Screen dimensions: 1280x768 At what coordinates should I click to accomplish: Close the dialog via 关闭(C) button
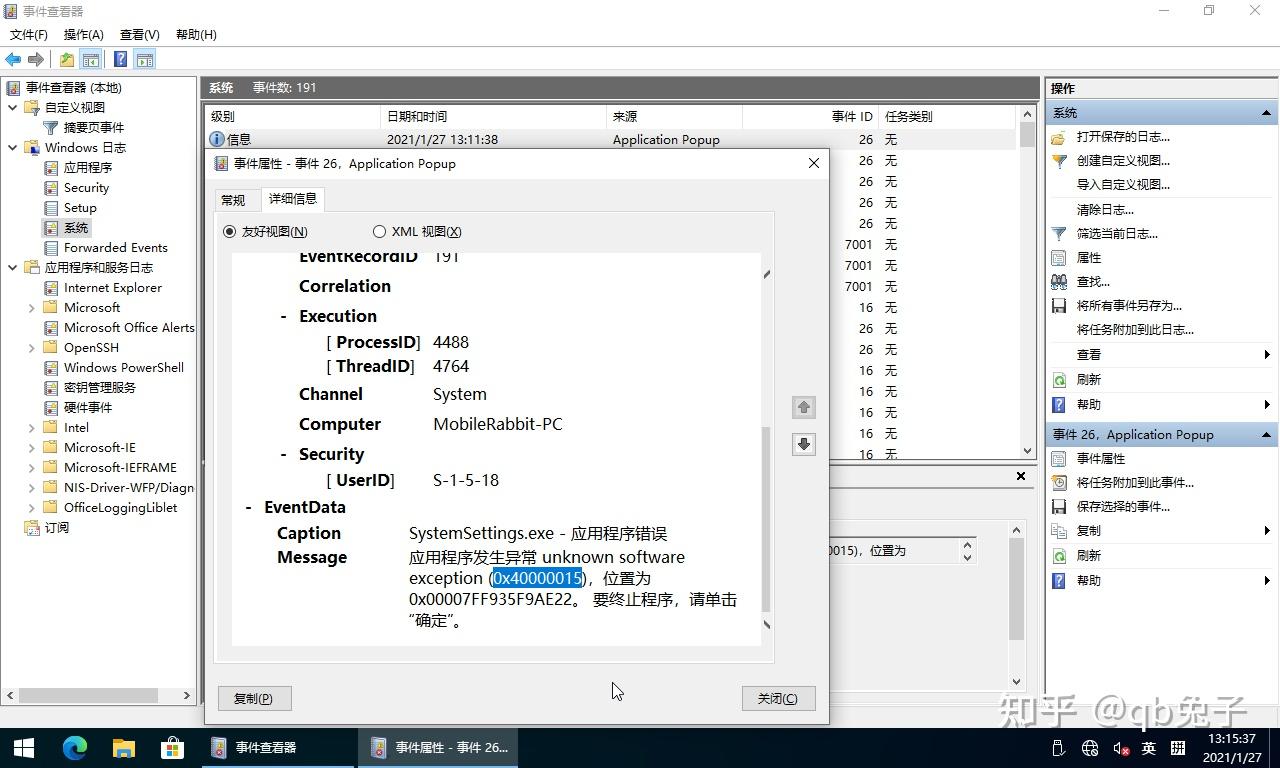(778, 698)
